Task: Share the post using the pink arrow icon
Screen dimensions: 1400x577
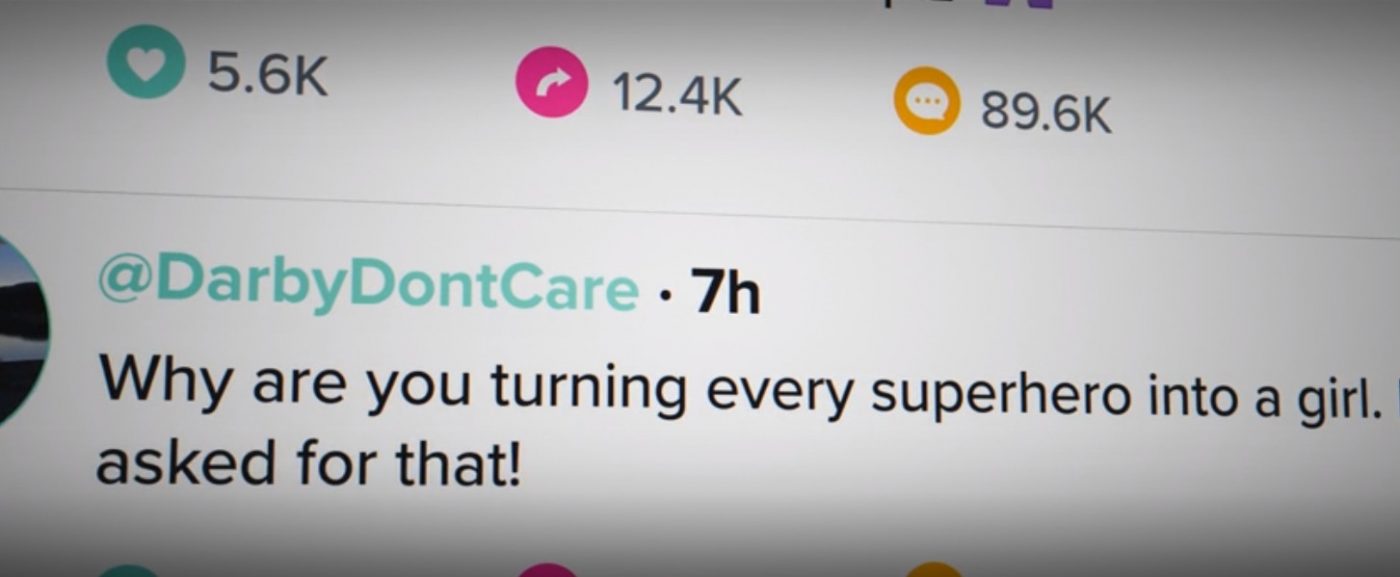Action: coord(550,82)
